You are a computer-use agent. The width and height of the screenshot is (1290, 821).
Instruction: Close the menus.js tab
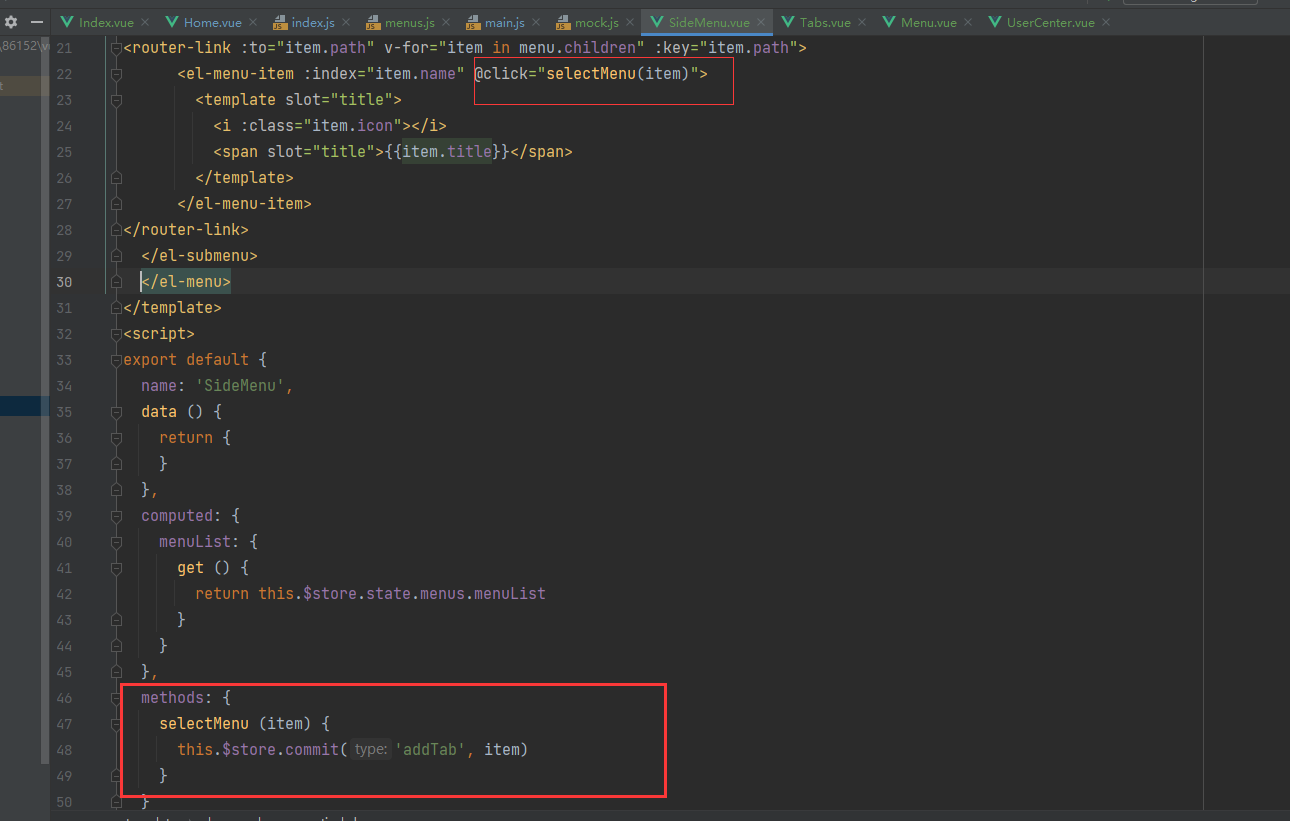tap(446, 22)
